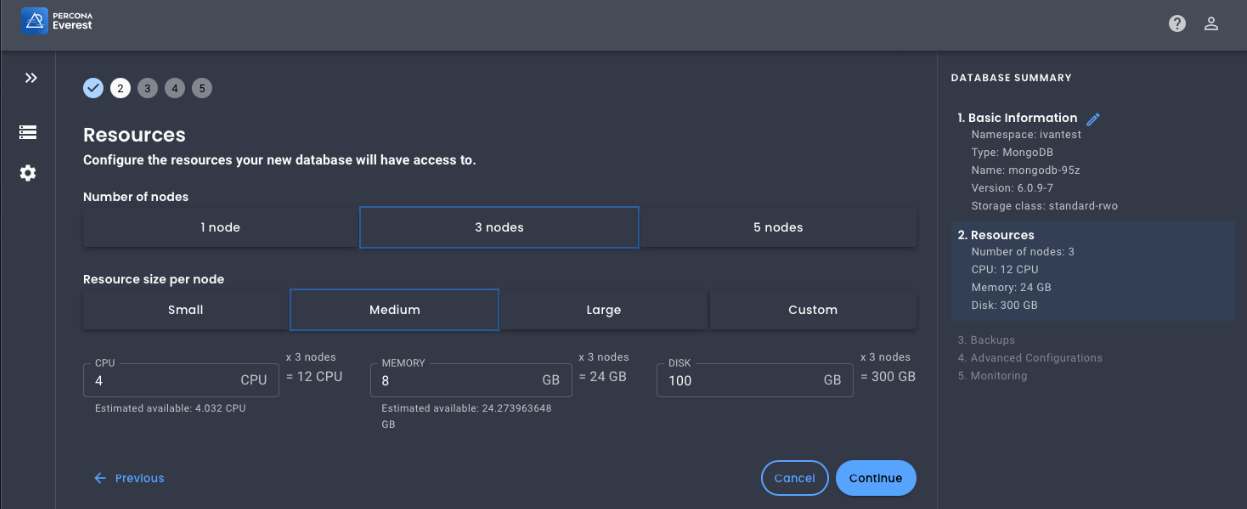
Task: Open the user account profile icon
Action: click(x=1211, y=24)
